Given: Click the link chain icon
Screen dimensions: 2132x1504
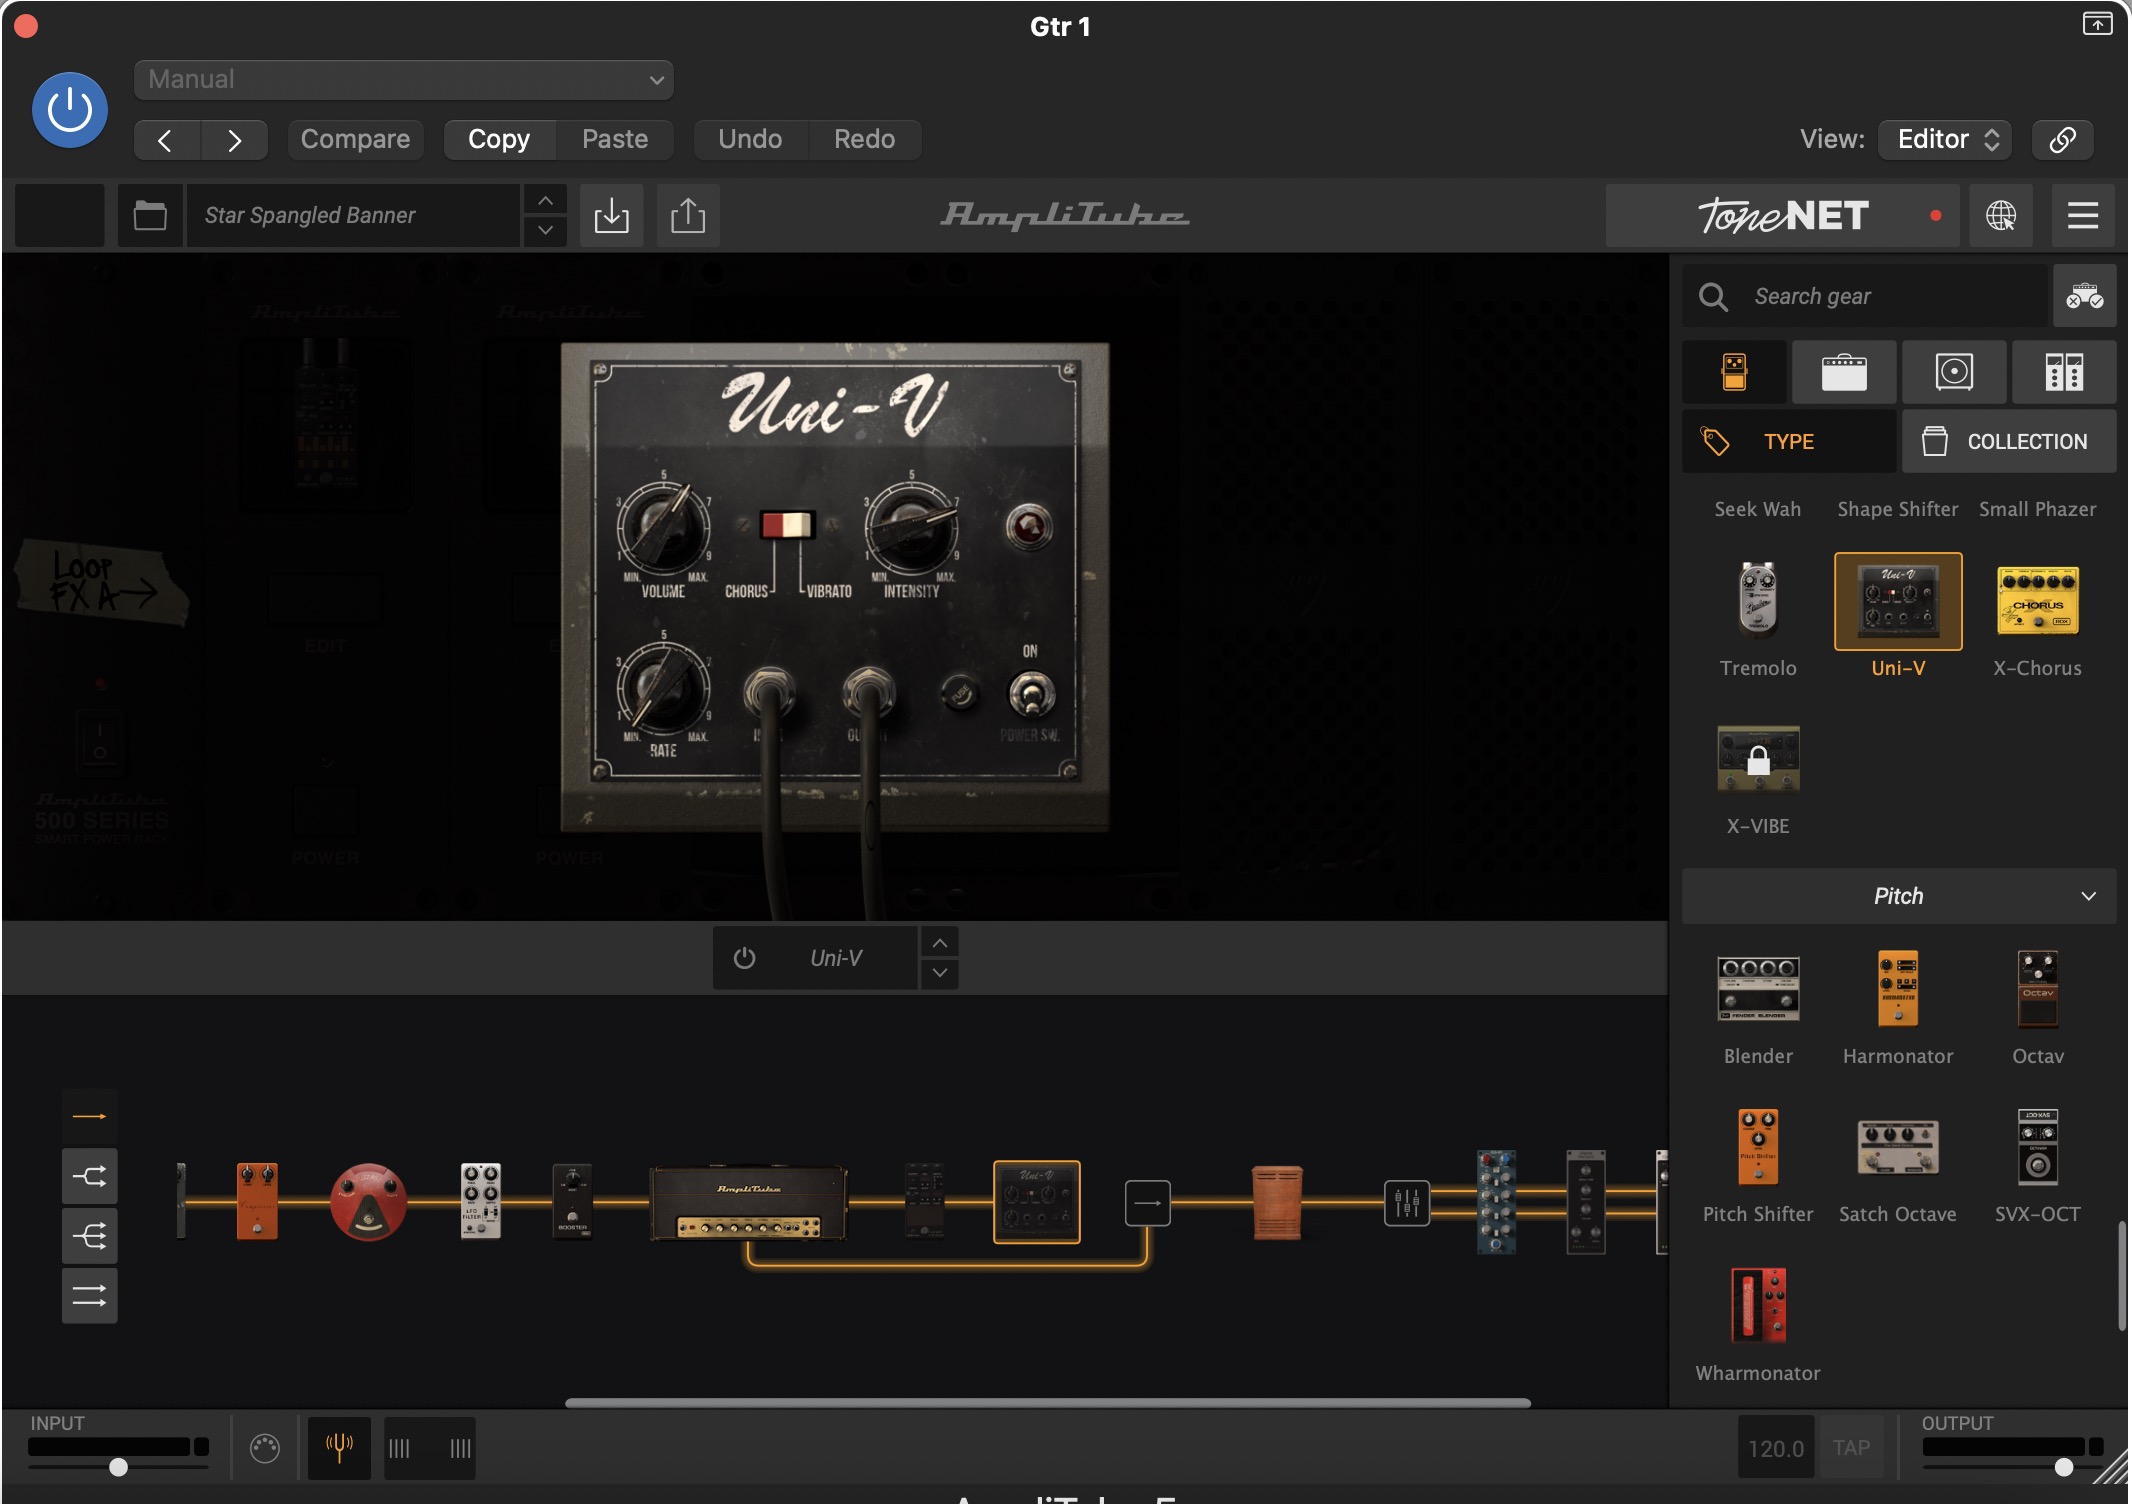Looking at the screenshot, I should 2062,139.
